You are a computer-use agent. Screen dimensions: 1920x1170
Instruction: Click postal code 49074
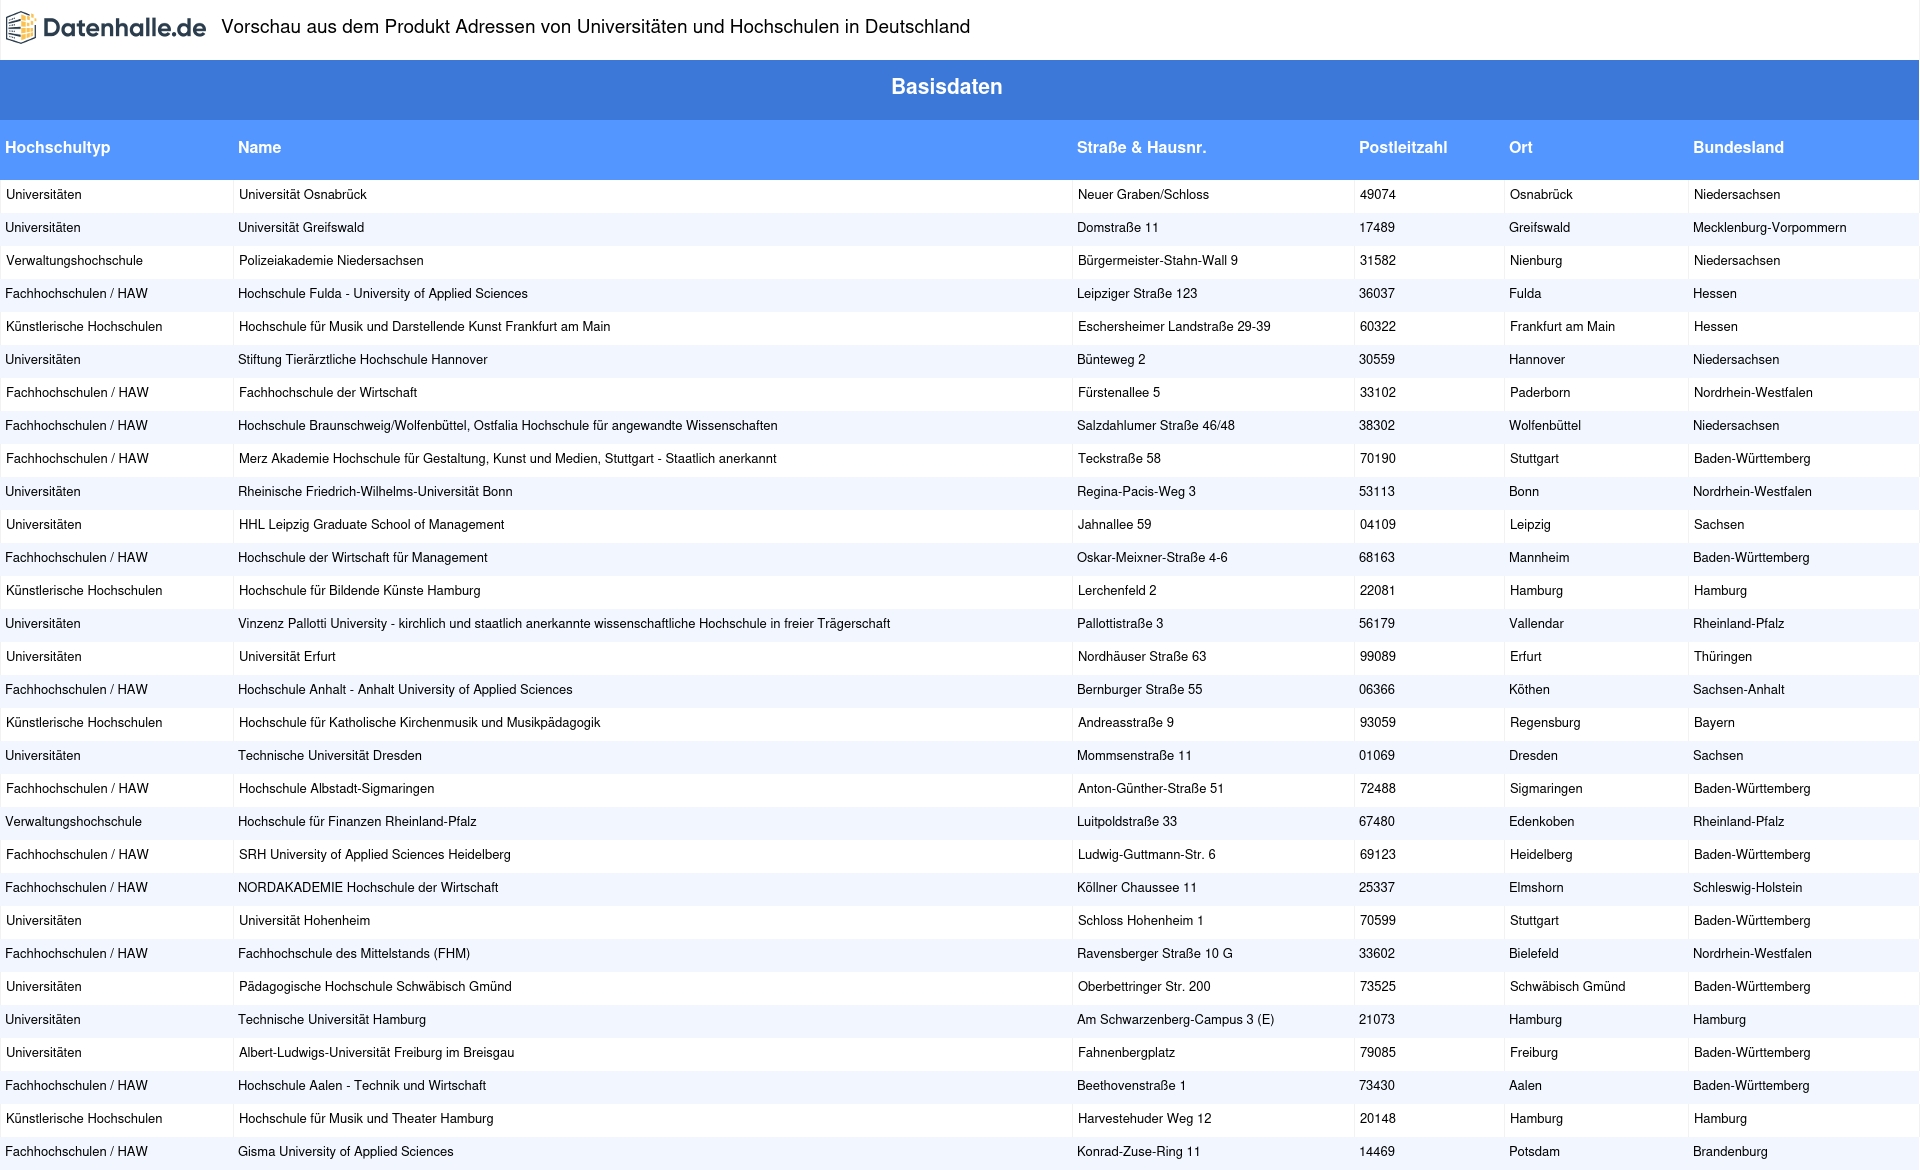1378,194
